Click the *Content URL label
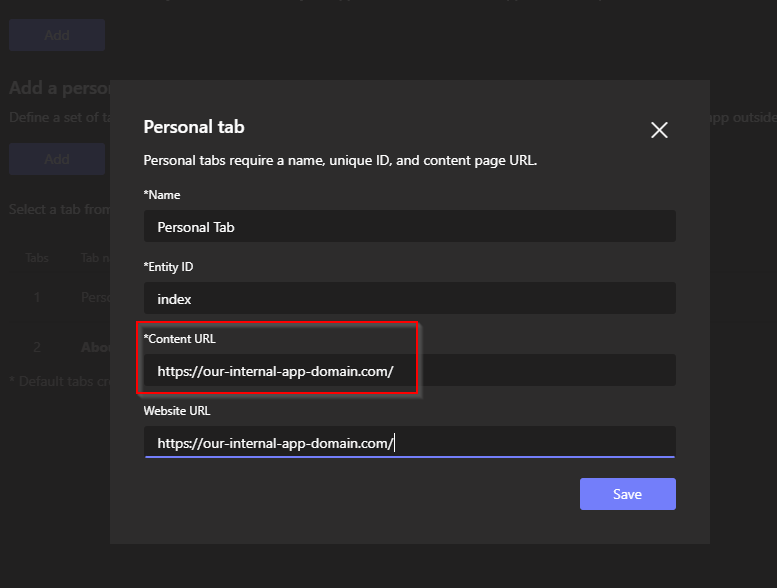Image resolution: width=777 pixels, height=588 pixels. (180, 339)
